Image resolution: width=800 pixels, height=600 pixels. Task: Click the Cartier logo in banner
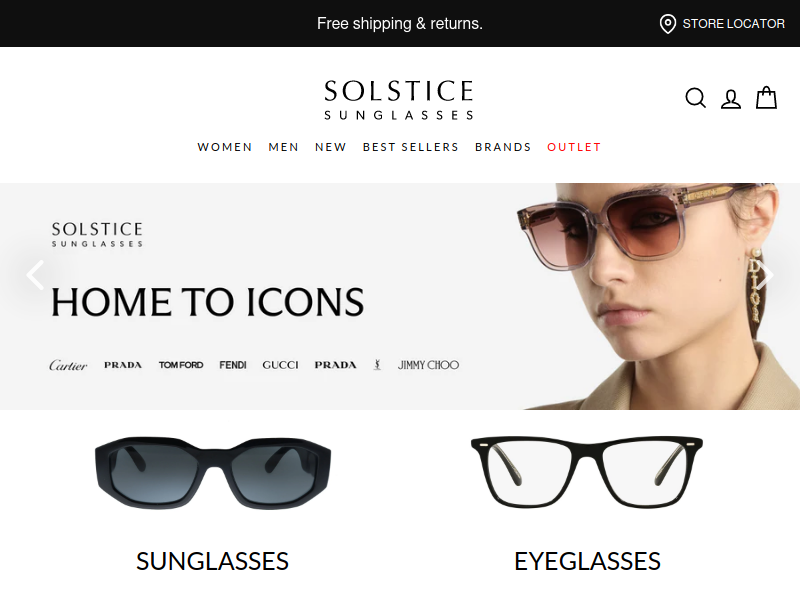68,365
